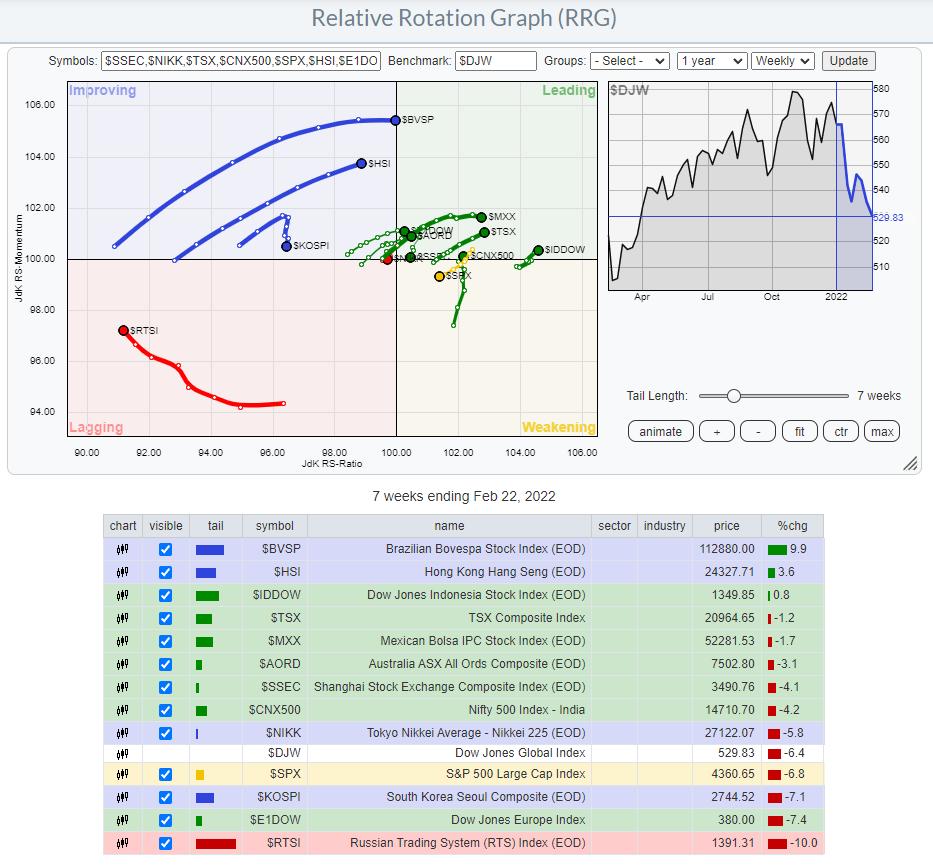Hide $MXX from the graph

click(x=166, y=641)
